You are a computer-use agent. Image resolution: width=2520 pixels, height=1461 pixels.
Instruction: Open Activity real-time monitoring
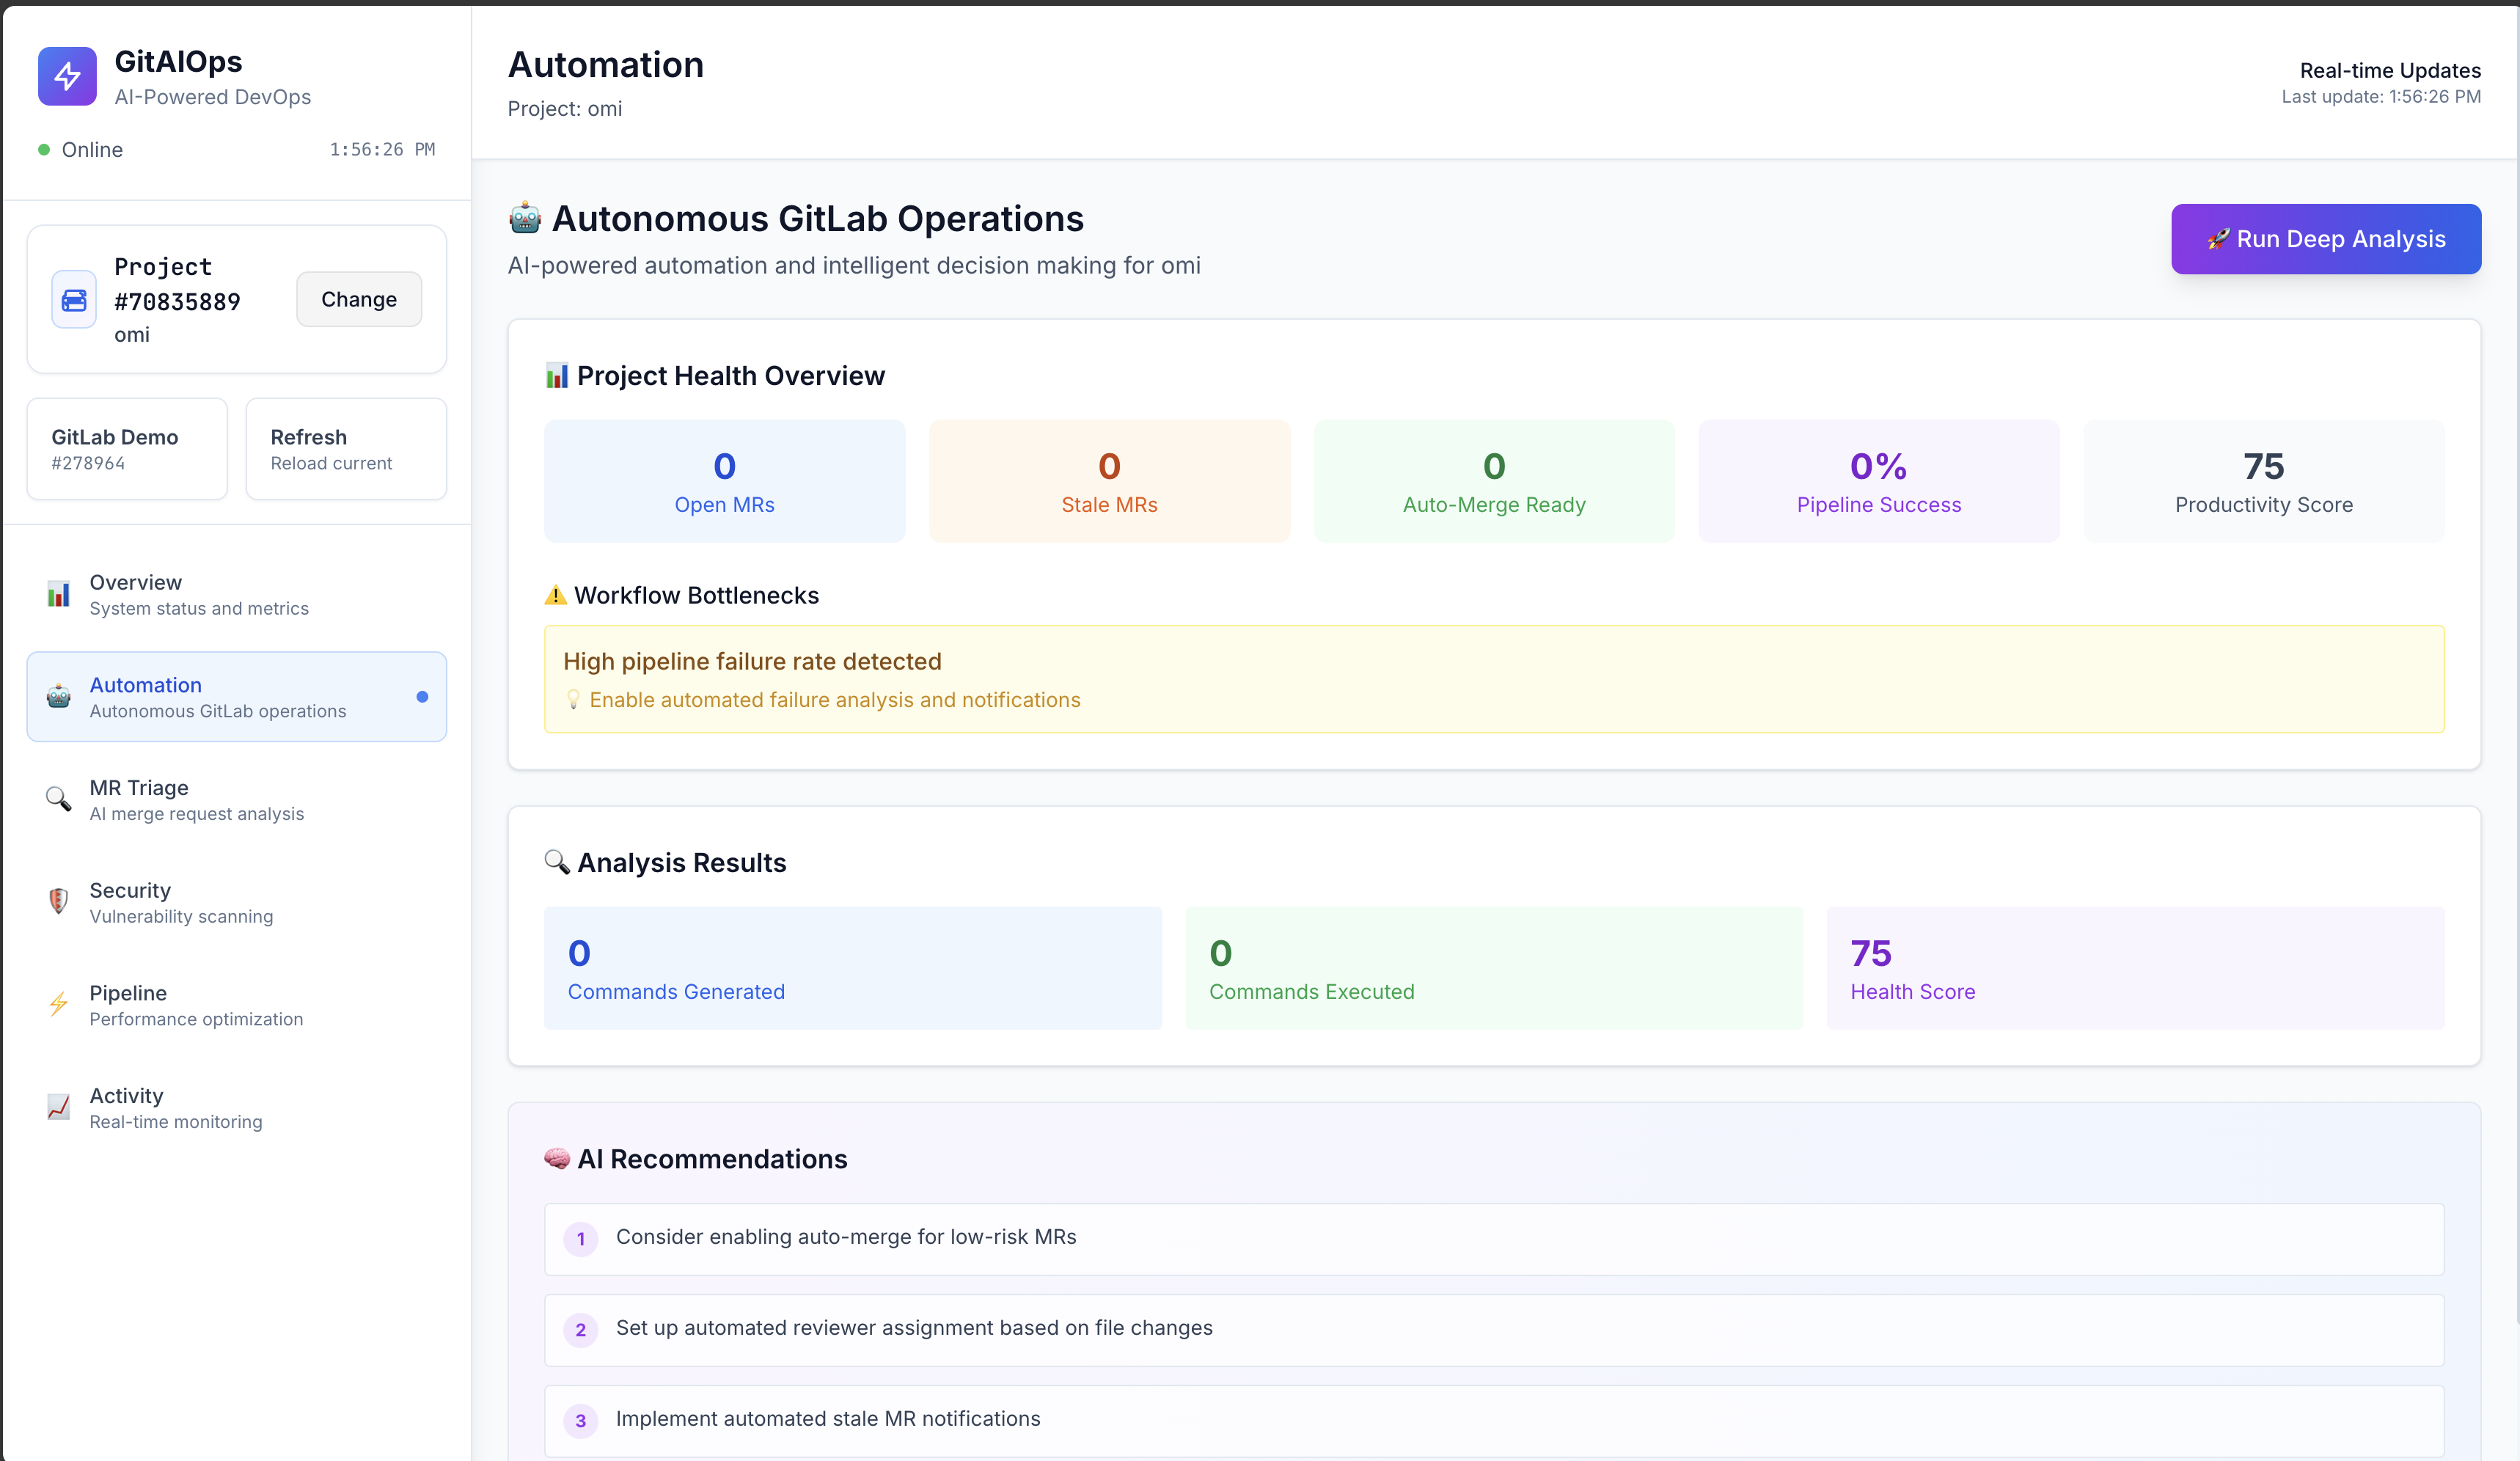point(176,1107)
